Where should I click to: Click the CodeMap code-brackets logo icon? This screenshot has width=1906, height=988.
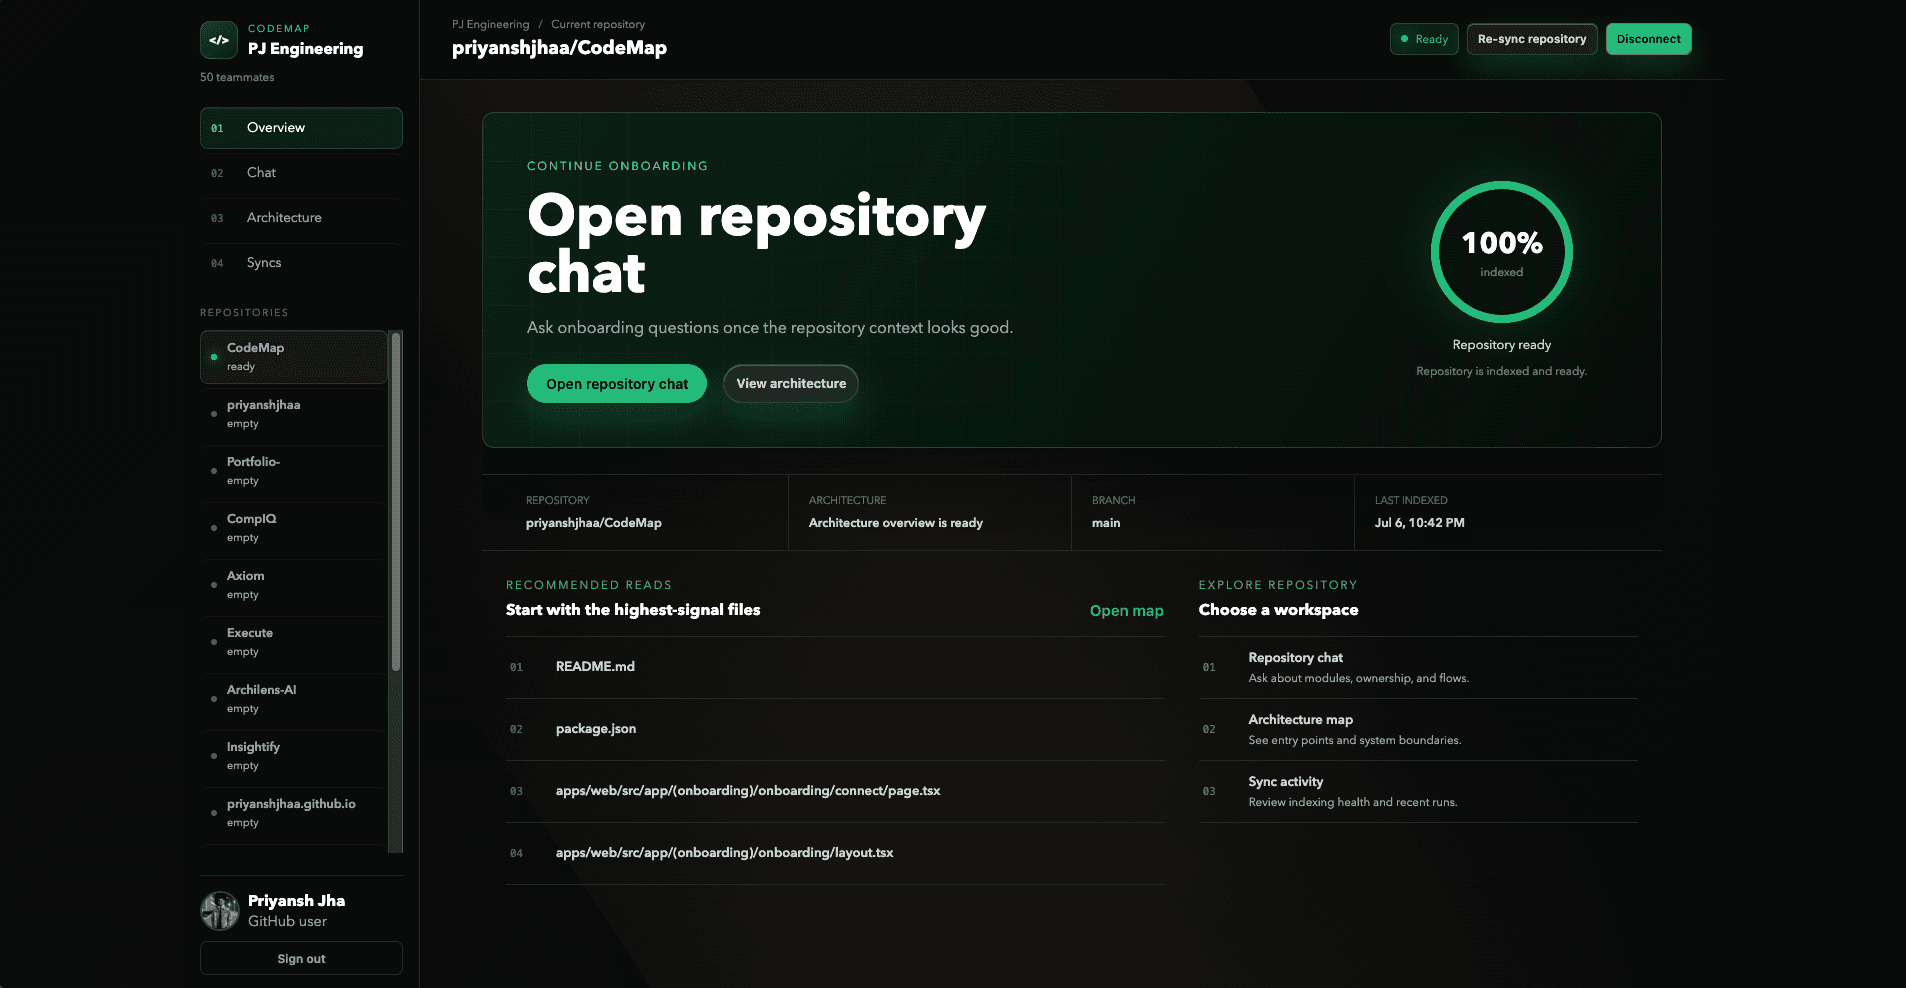pos(219,40)
